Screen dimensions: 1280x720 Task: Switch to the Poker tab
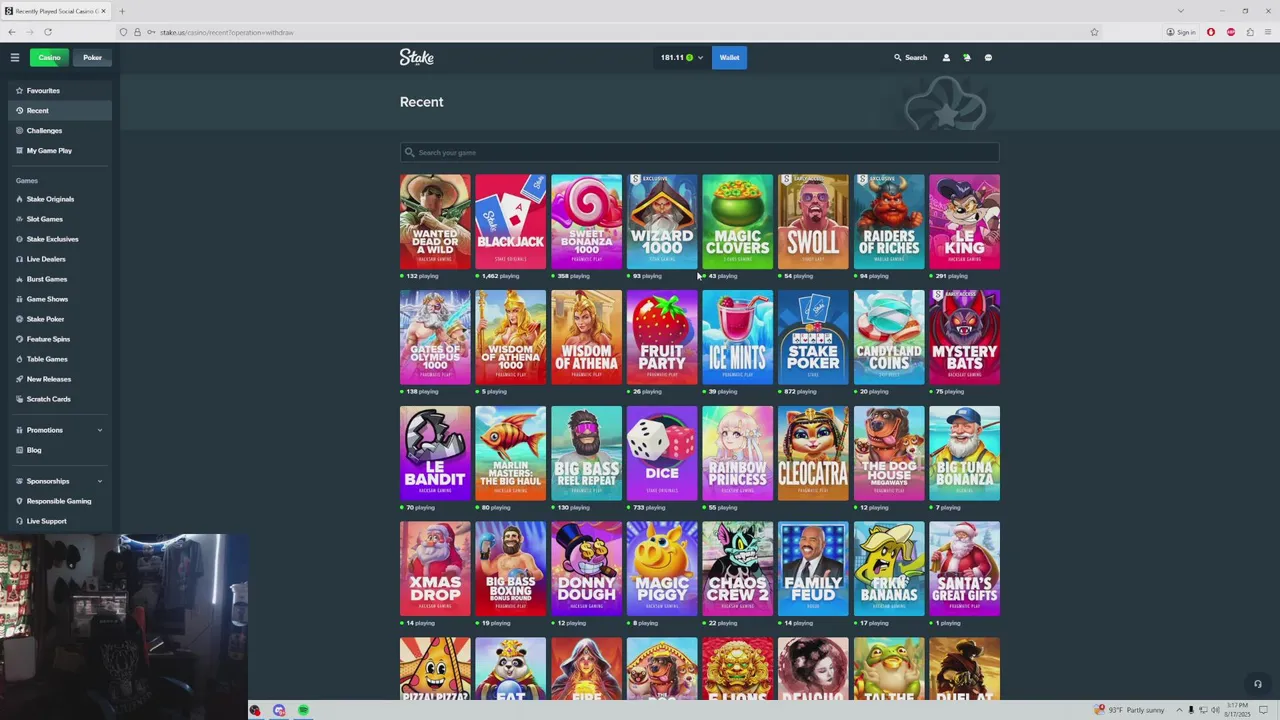click(92, 58)
